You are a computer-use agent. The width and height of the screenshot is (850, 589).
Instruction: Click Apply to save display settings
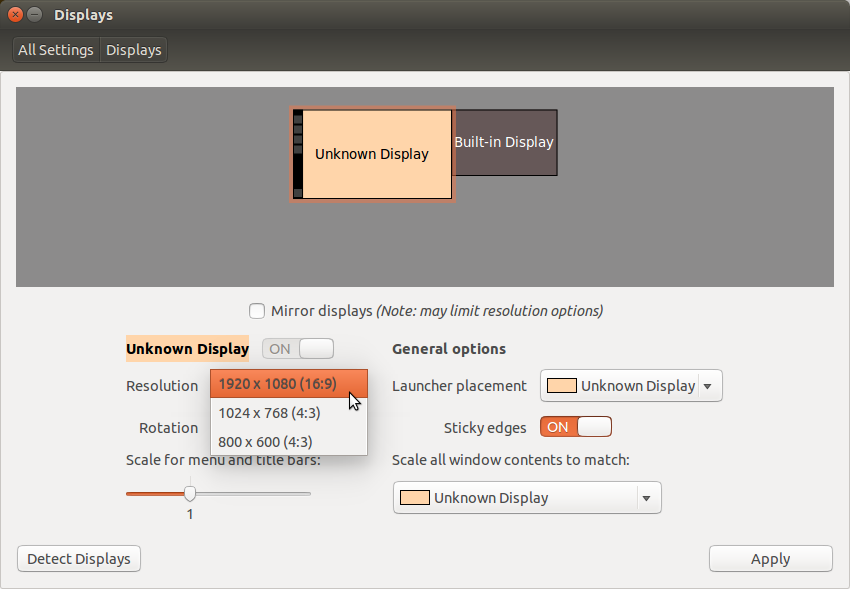pyautogui.click(x=770, y=559)
